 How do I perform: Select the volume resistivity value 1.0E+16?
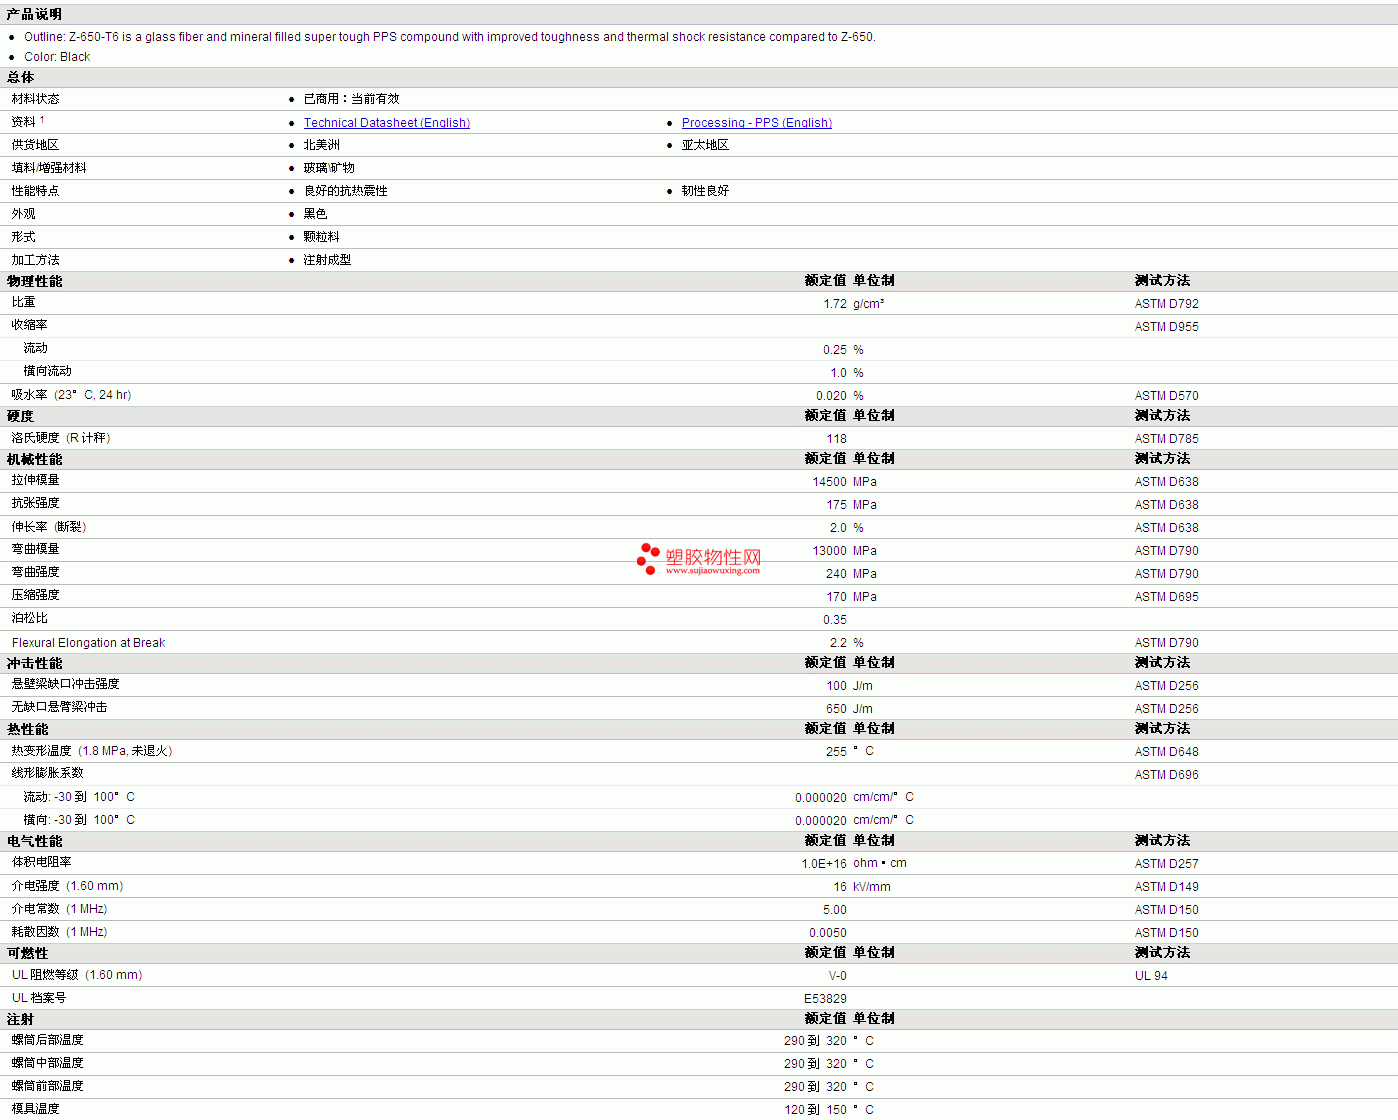click(824, 864)
